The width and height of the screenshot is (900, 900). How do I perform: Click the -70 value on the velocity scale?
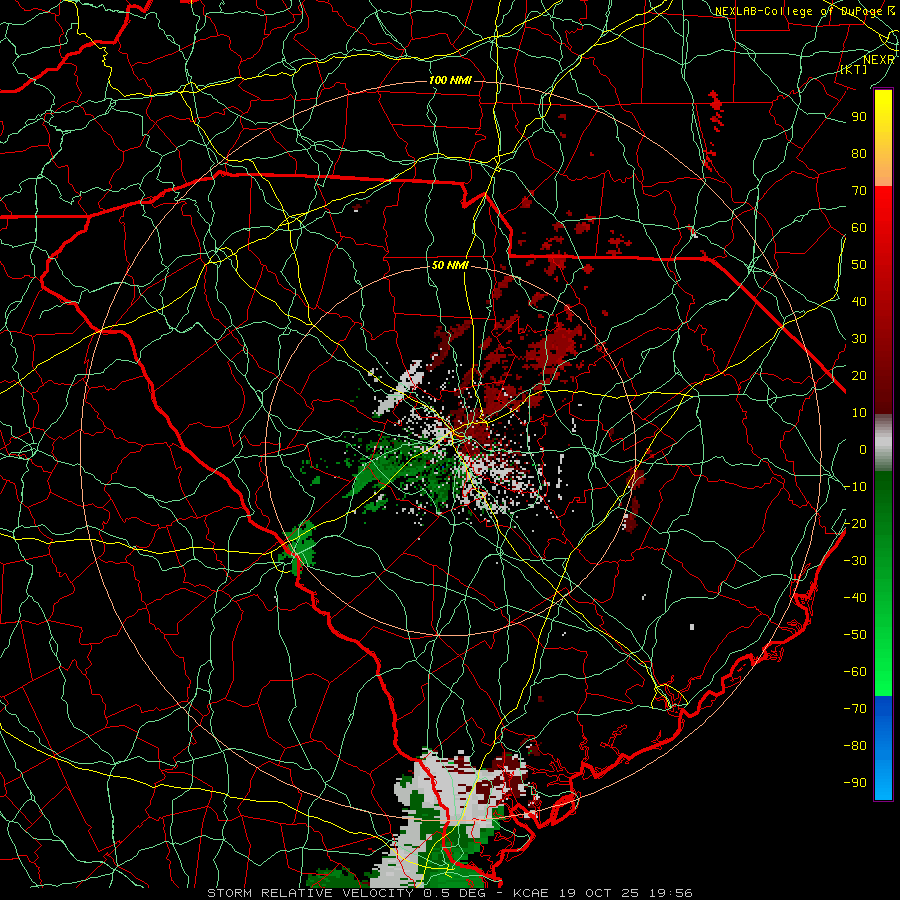(855, 708)
